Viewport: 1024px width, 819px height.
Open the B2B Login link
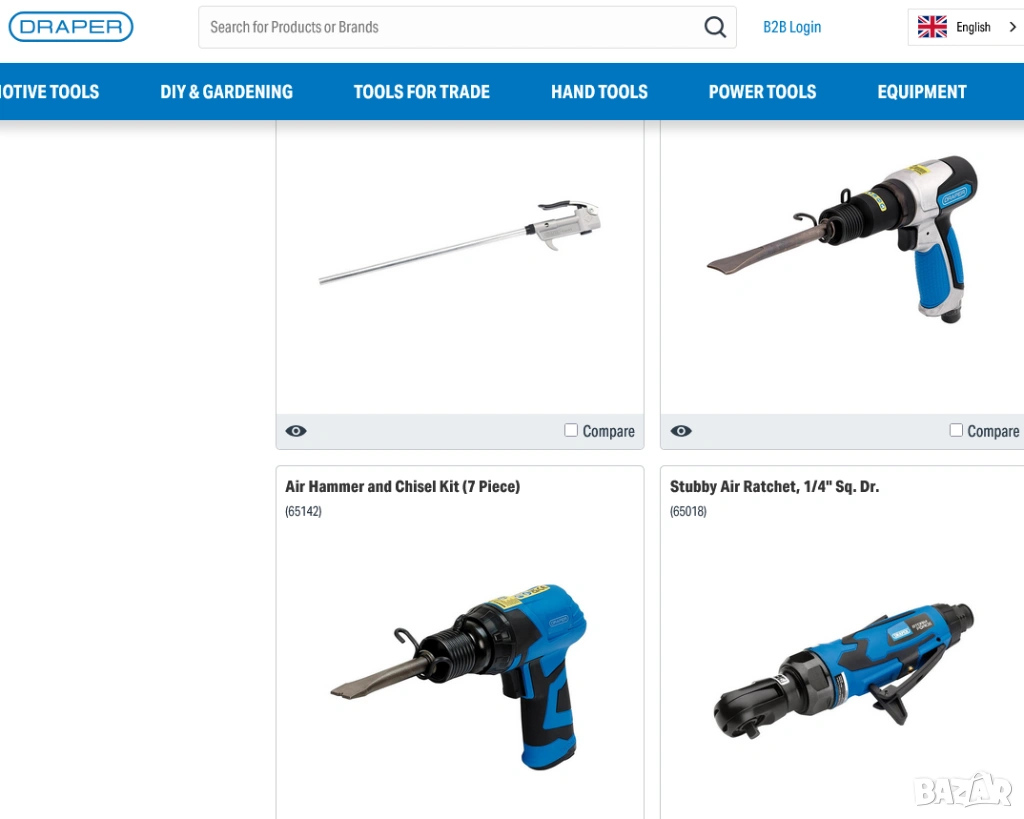point(792,27)
